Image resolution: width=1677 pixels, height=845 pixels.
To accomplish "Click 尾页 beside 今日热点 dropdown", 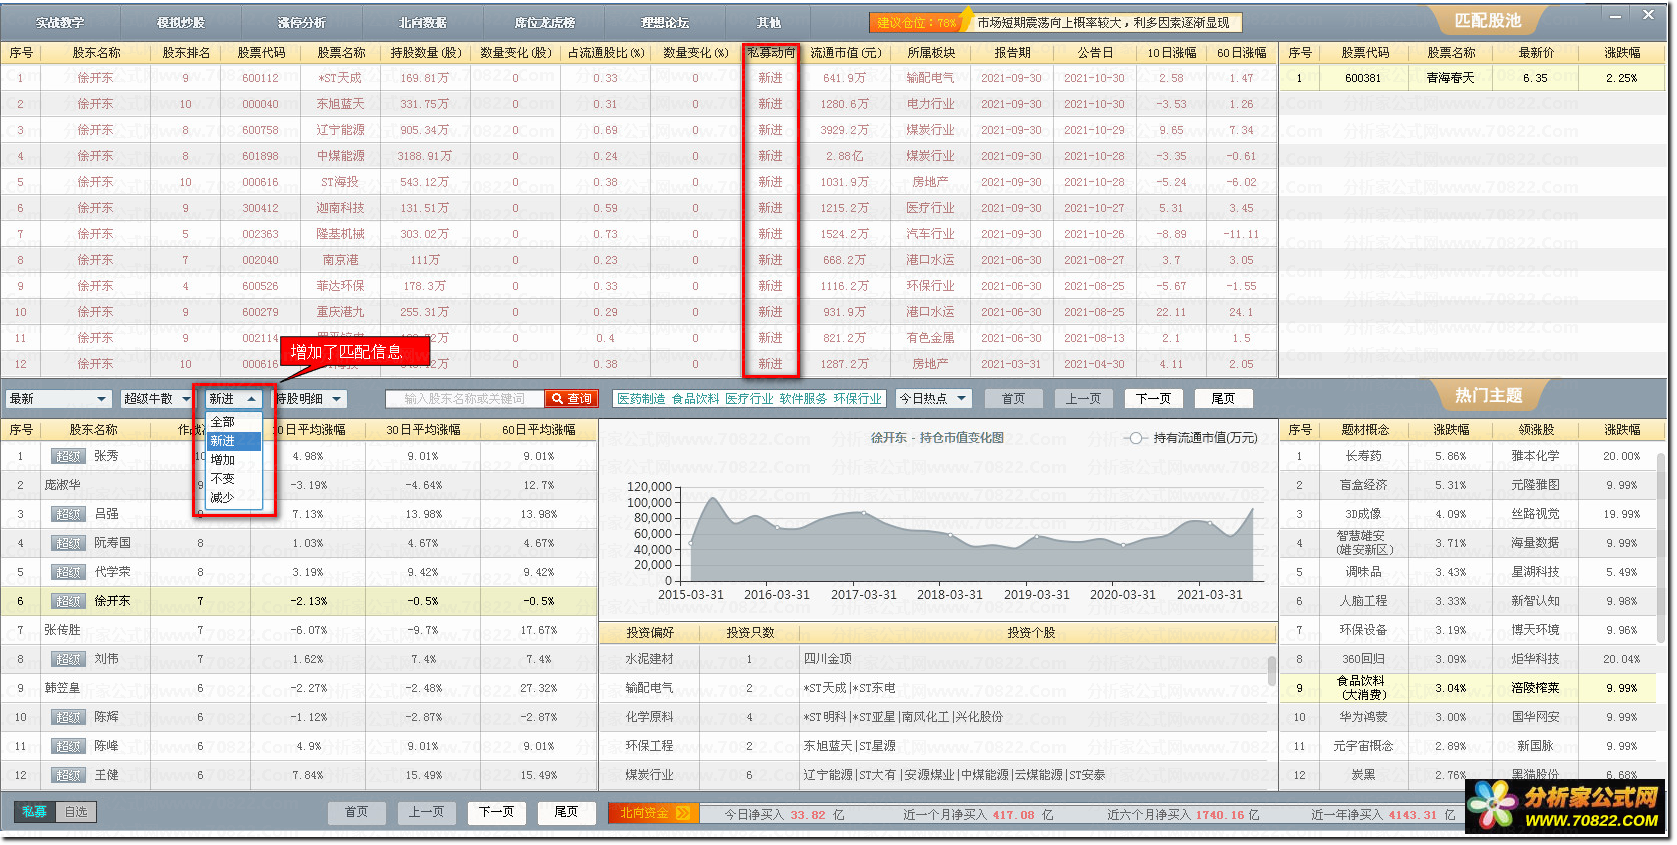I will 1223,398.
